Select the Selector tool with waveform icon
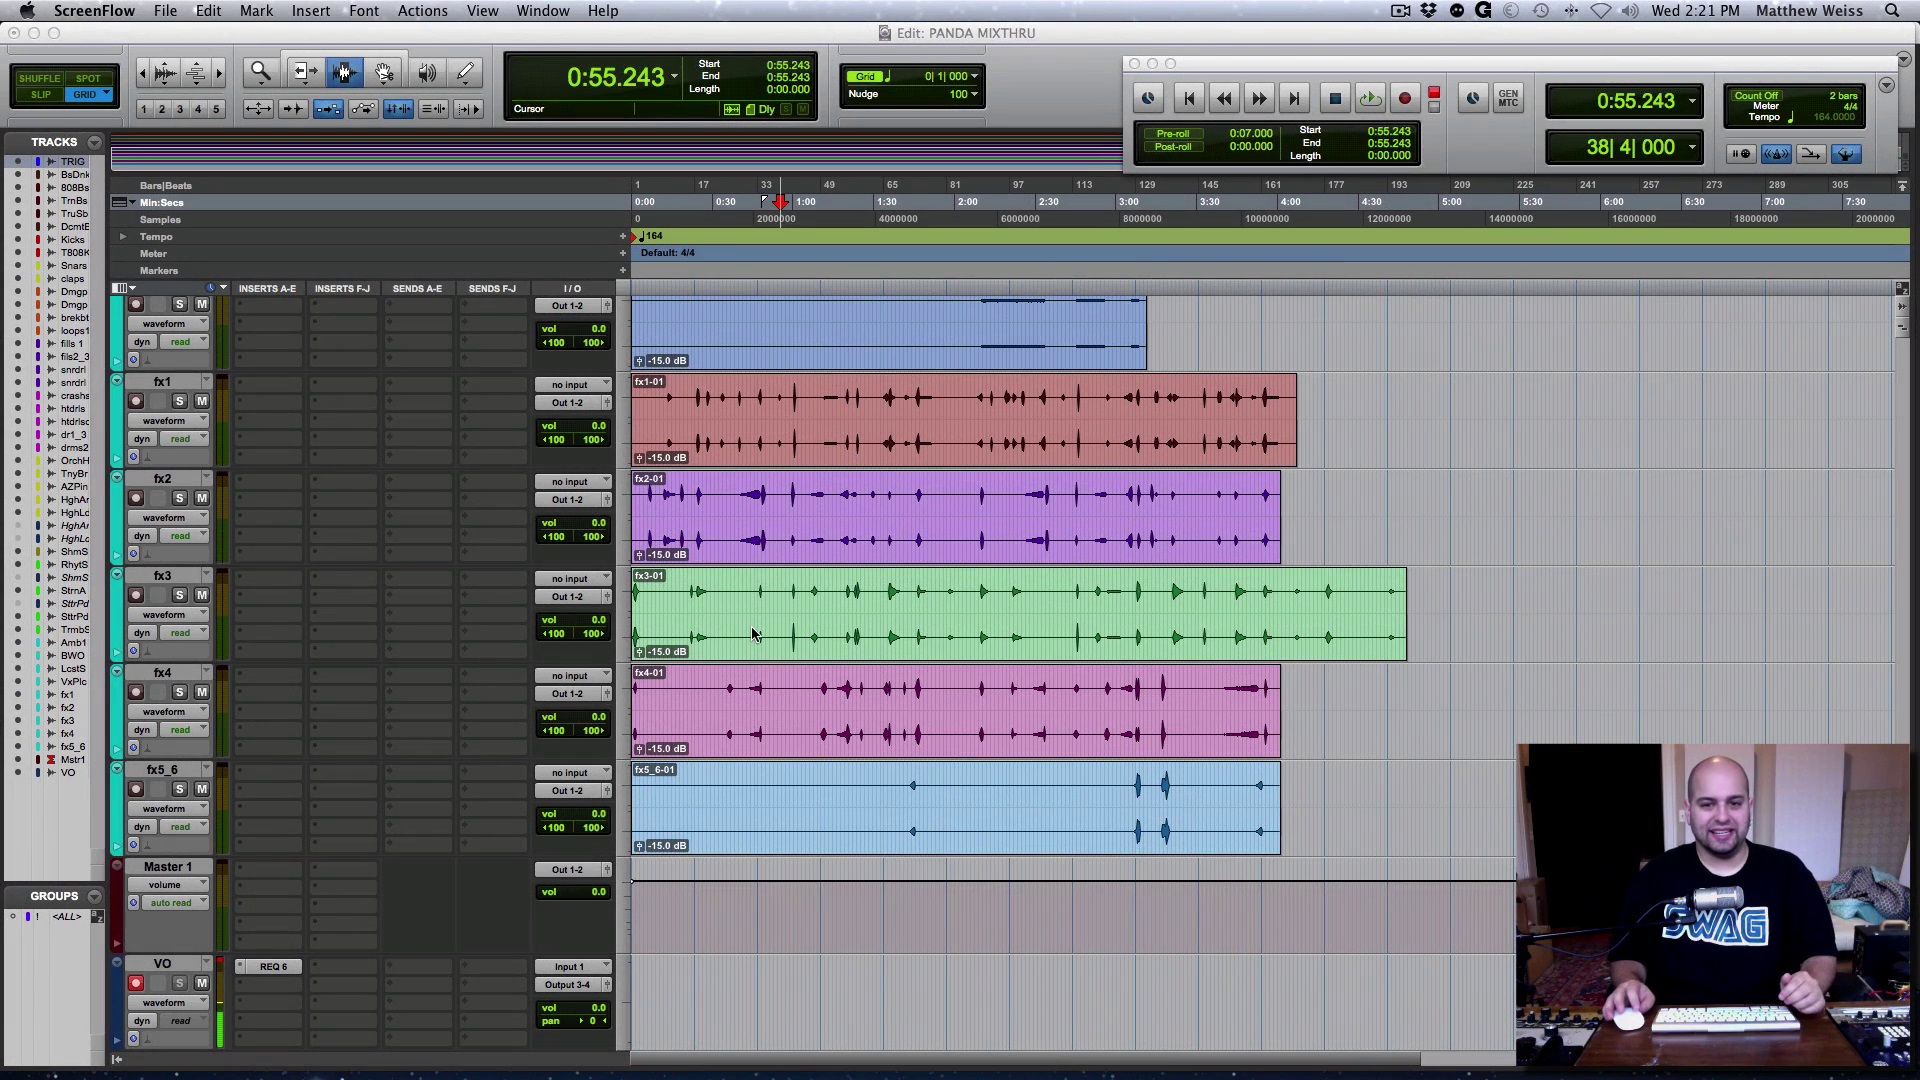Image resolution: width=1920 pixels, height=1080 pixels. 344,72
